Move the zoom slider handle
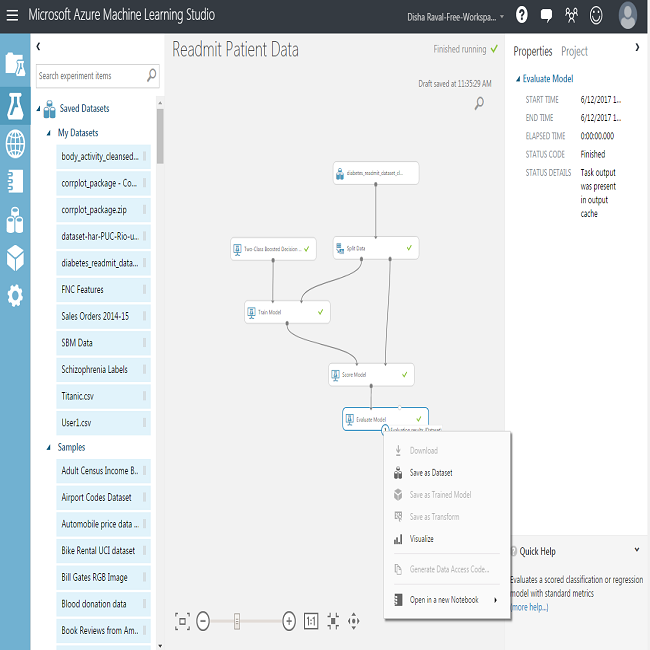This screenshot has width=650, height=650. coord(237,621)
